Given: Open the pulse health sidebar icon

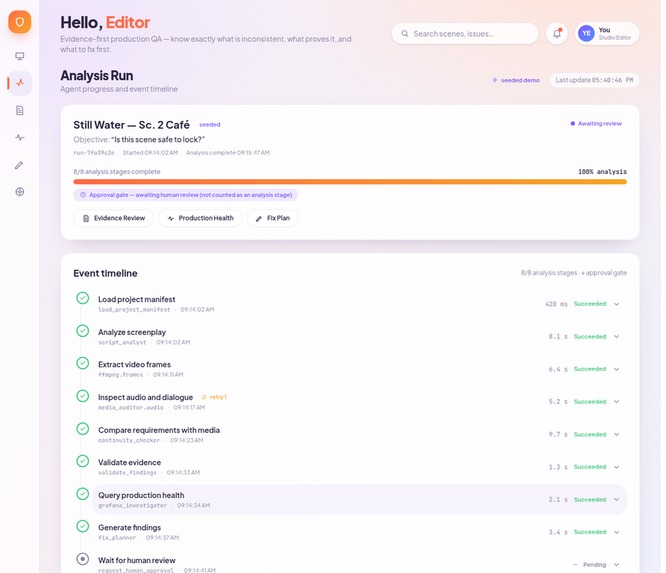Looking at the screenshot, I should (20, 137).
